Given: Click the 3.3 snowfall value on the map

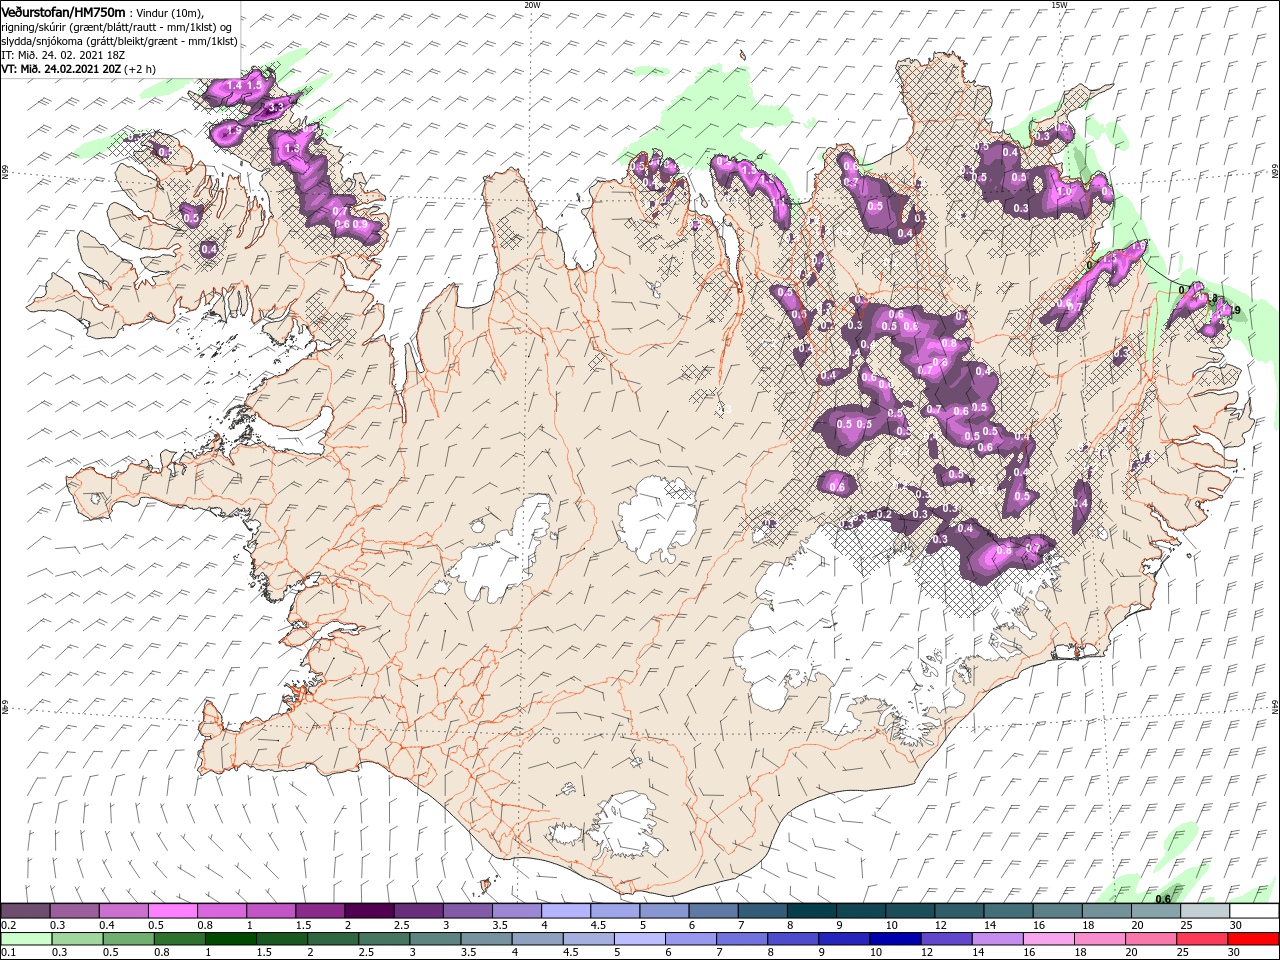Looking at the screenshot, I should coord(278,105).
